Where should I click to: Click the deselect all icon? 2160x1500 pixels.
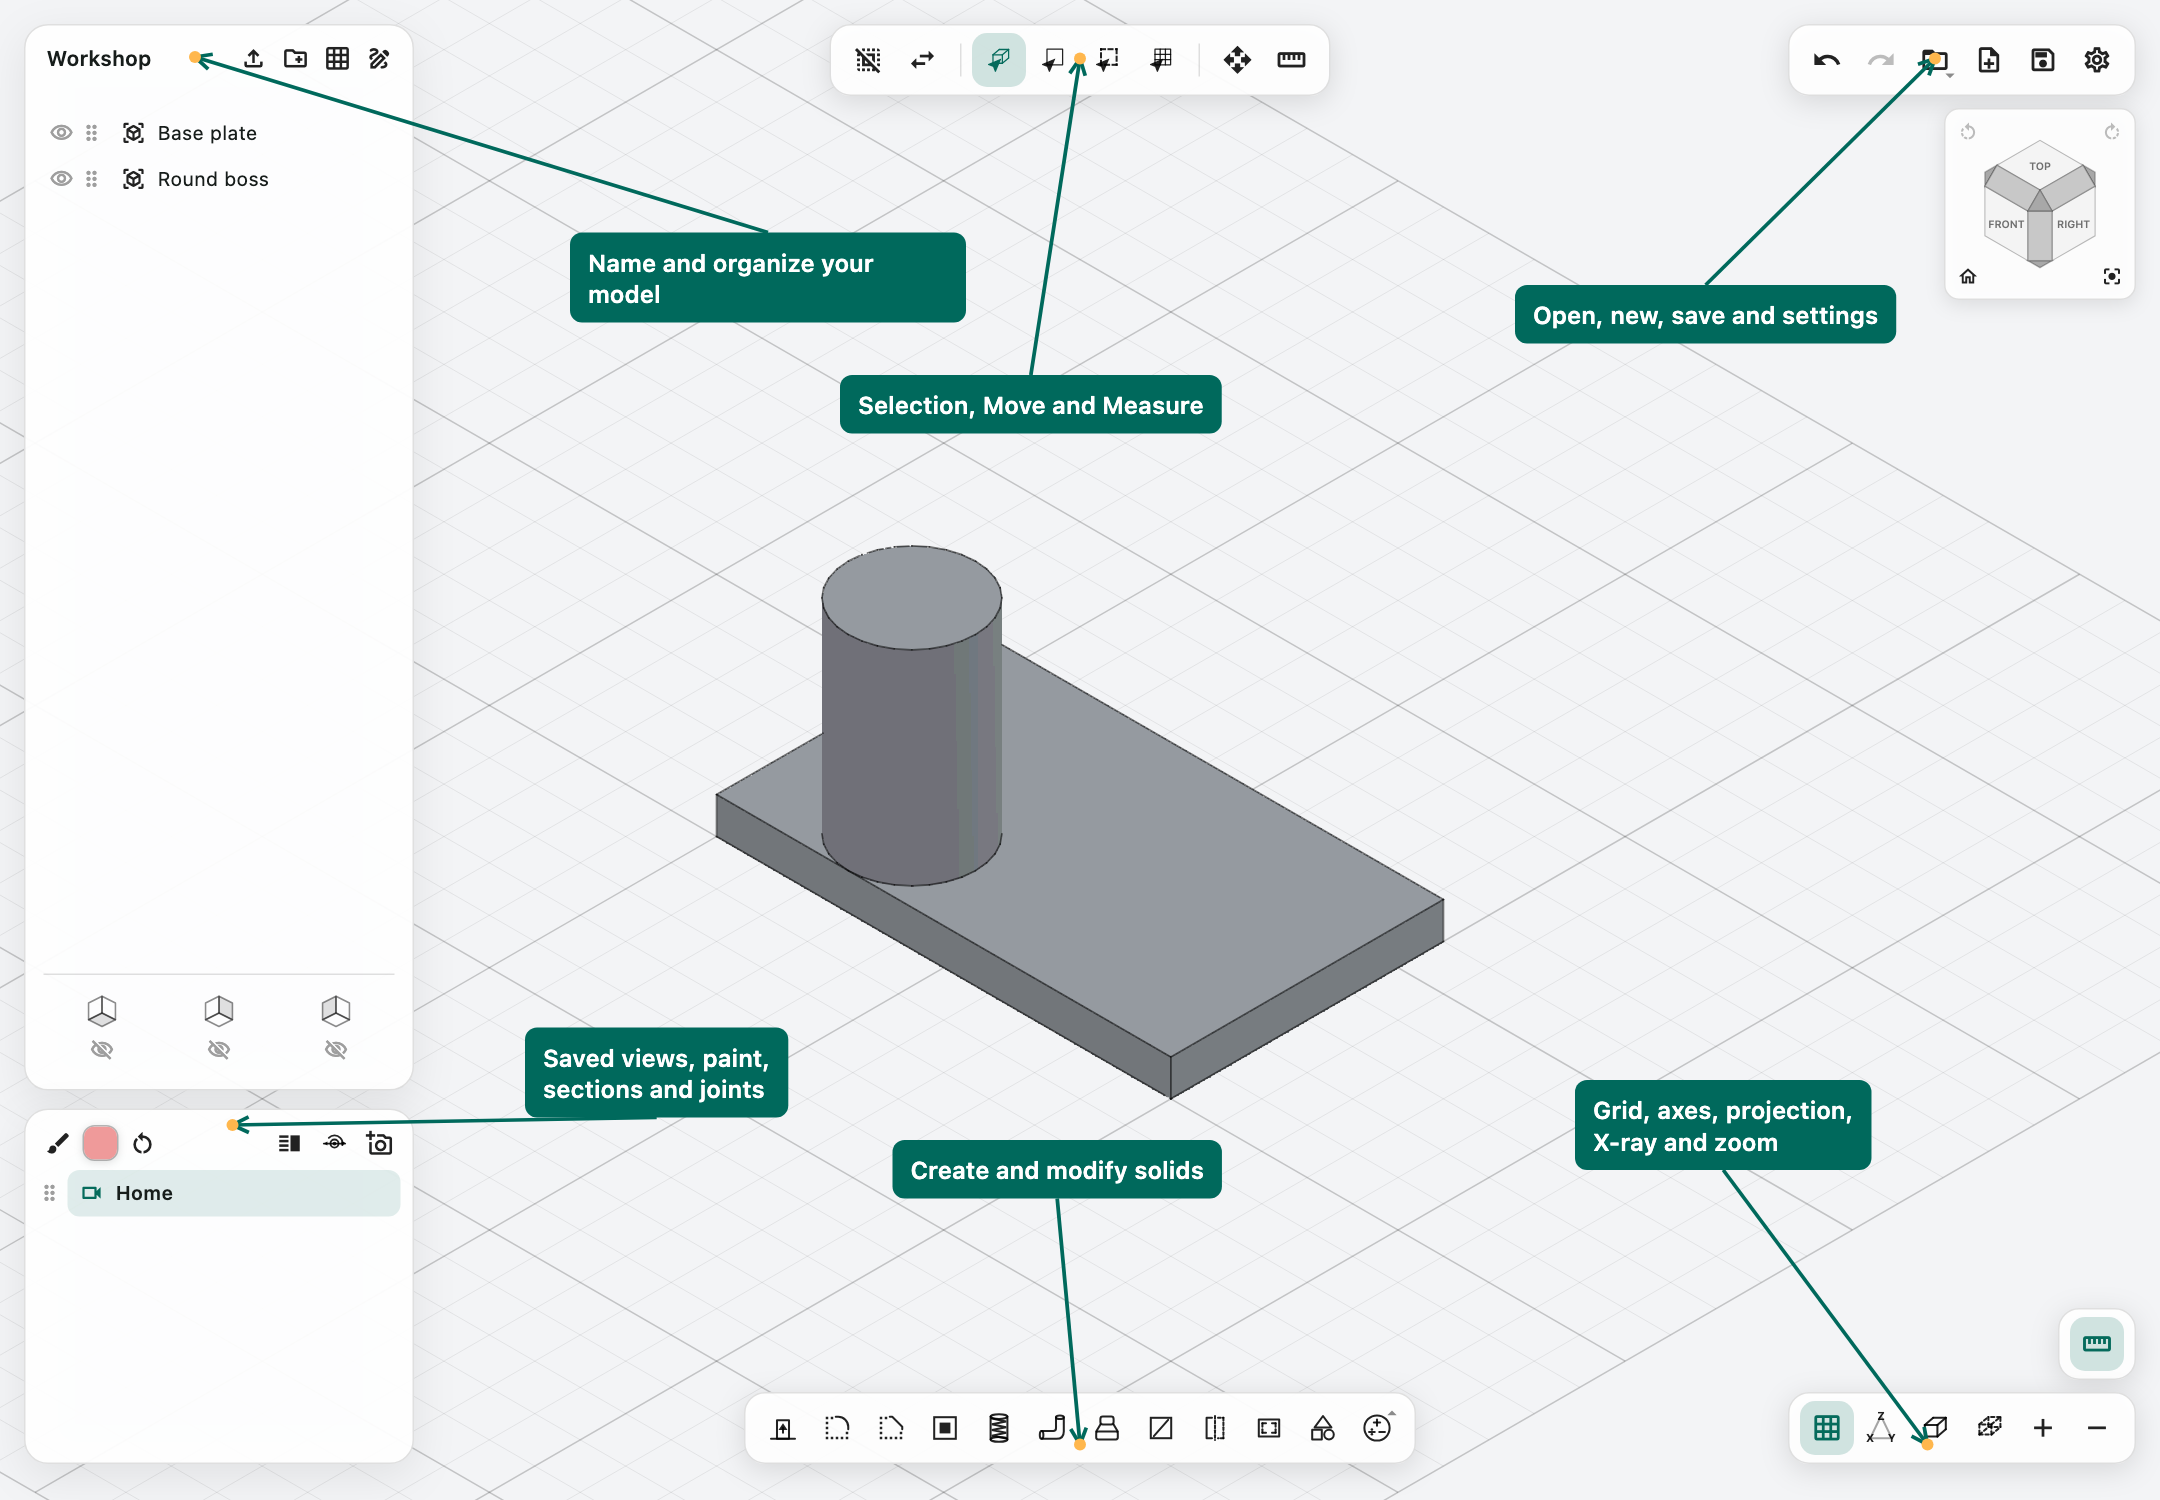(868, 60)
